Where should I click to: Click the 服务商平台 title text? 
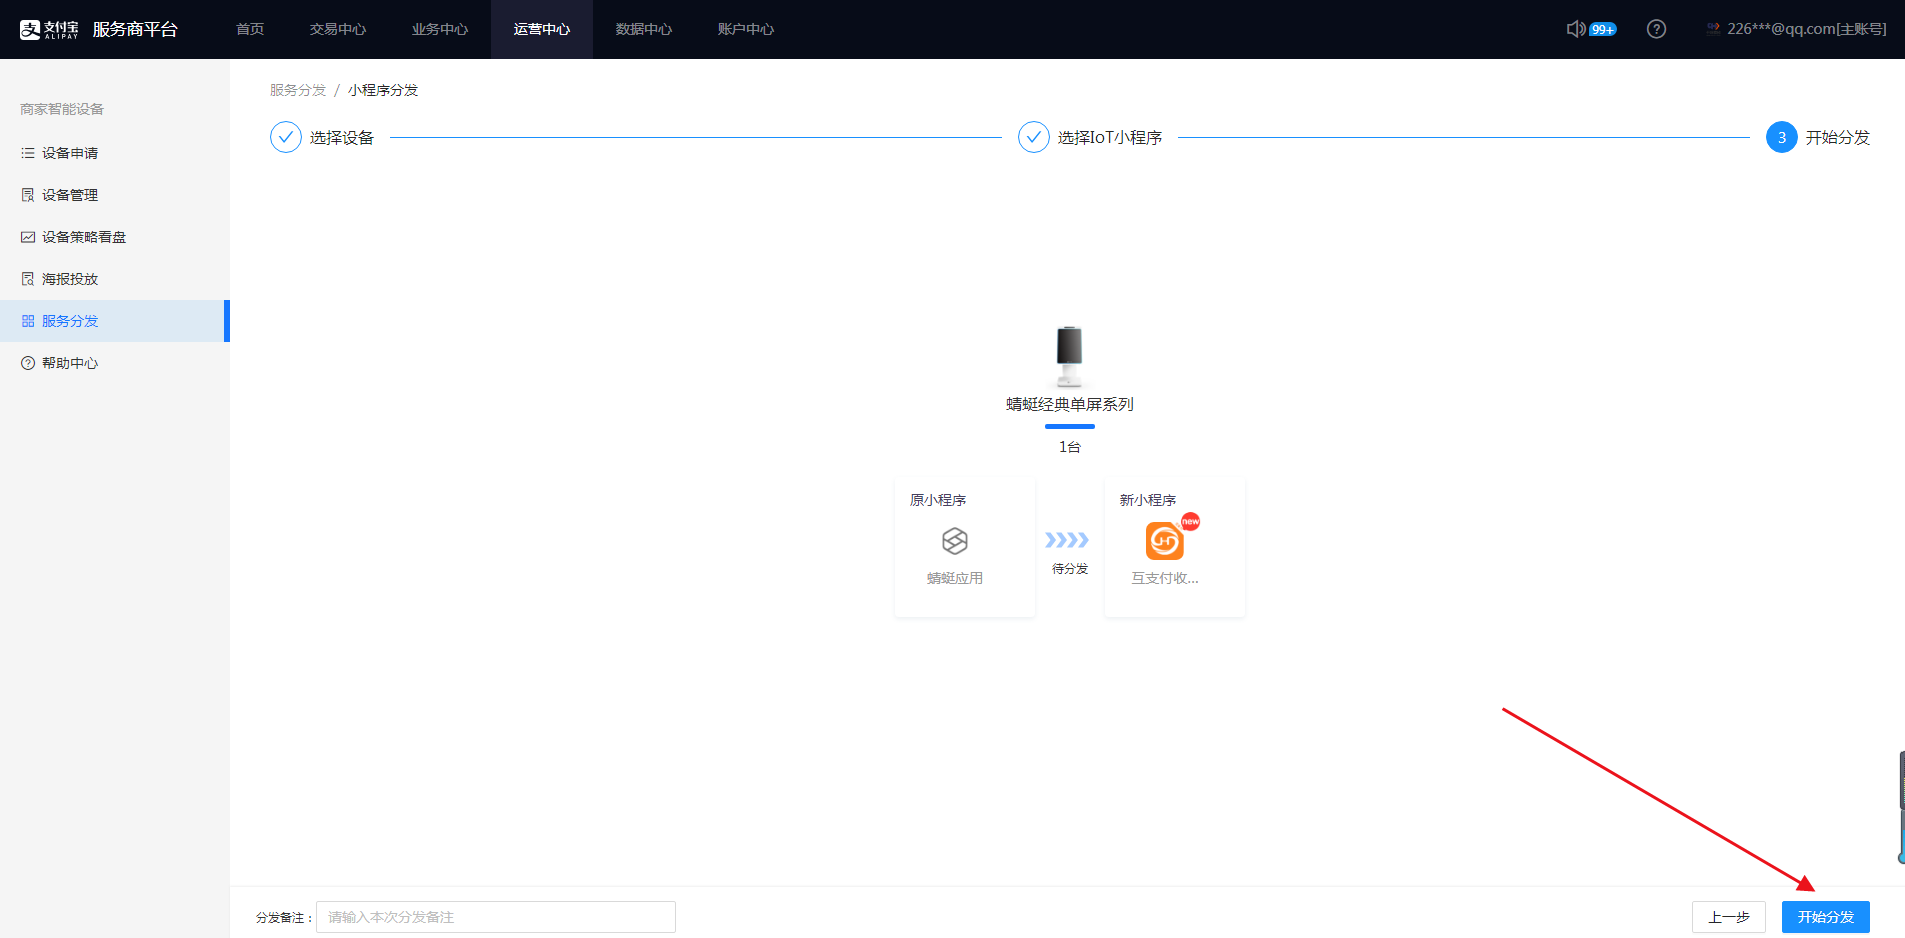[135, 29]
